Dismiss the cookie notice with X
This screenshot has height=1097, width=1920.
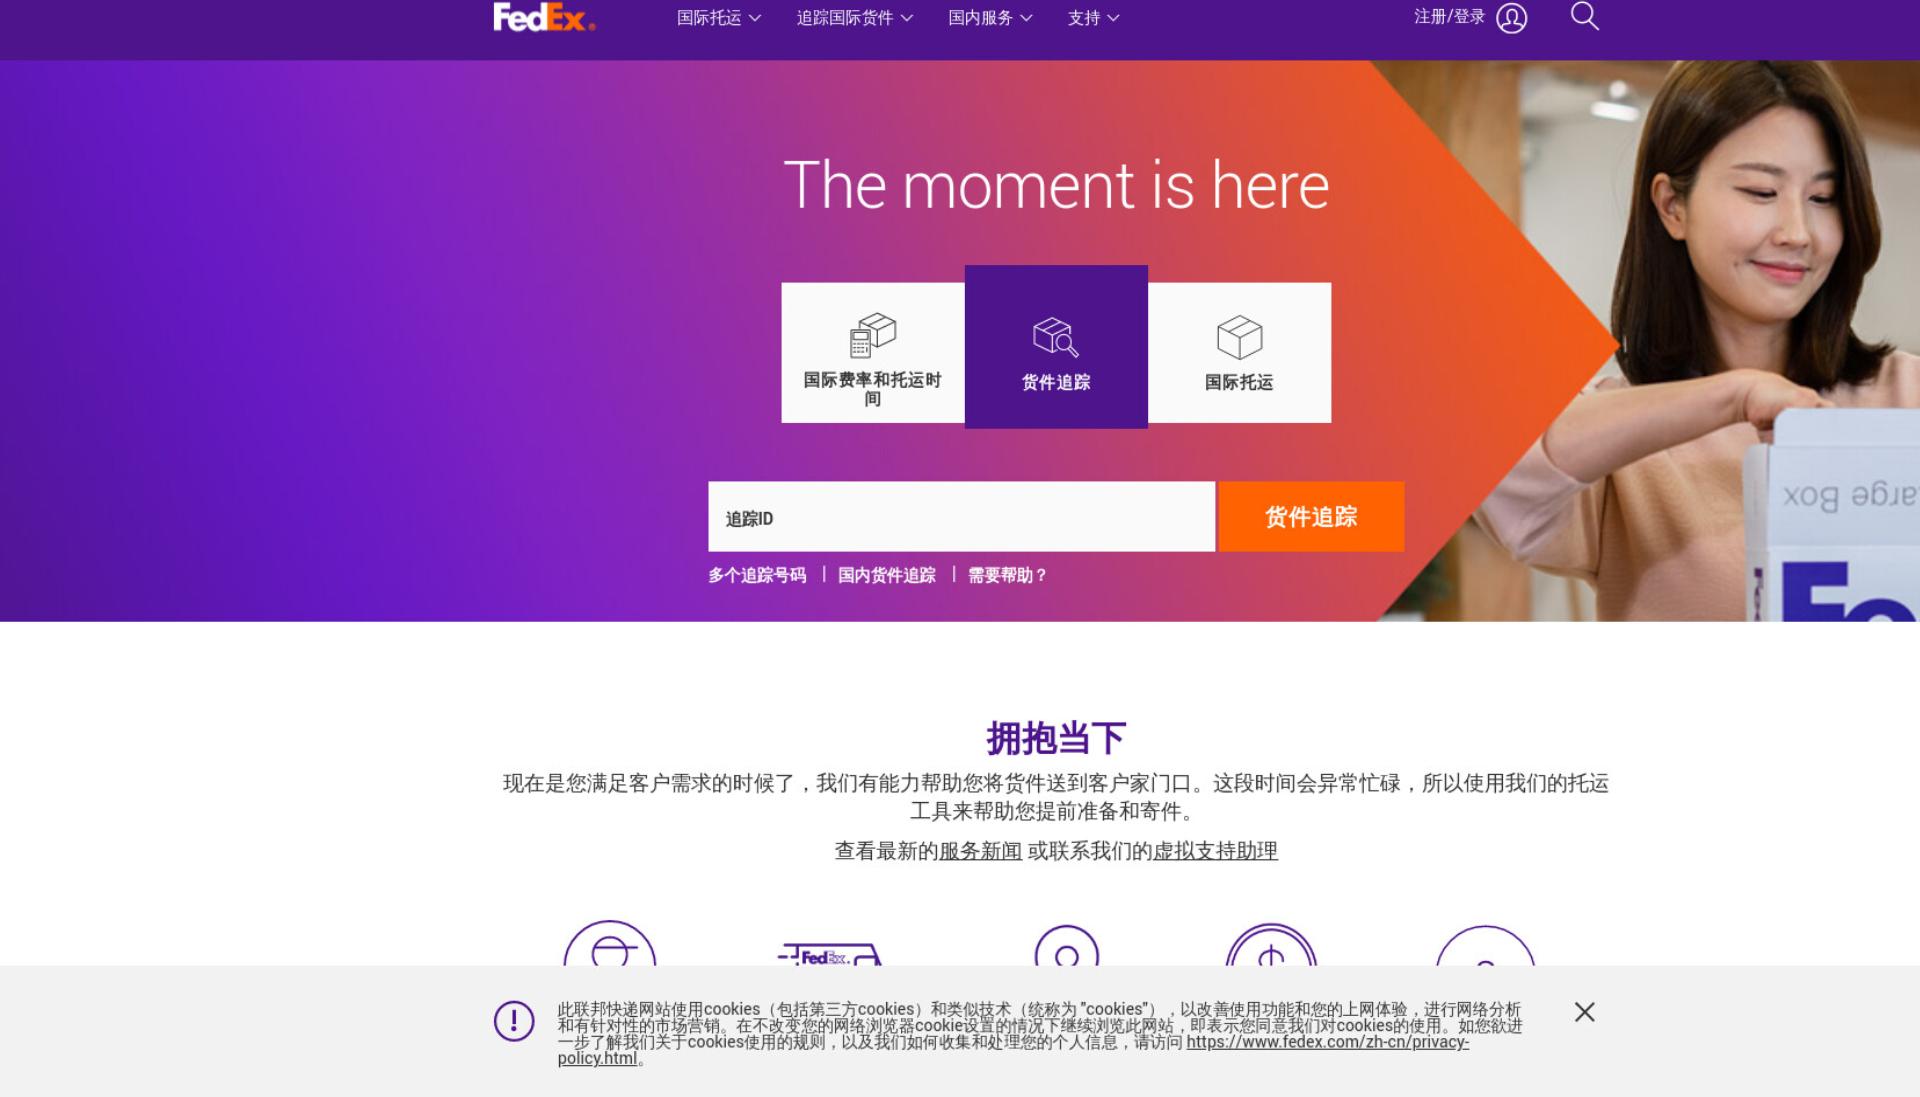click(x=1584, y=1012)
